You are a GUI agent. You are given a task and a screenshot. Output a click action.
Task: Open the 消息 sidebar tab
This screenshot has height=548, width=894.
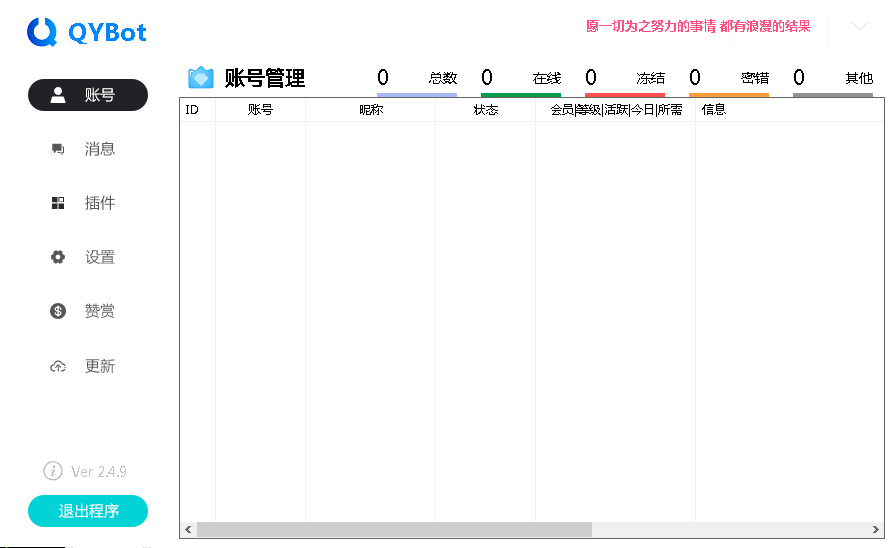(x=88, y=149)
